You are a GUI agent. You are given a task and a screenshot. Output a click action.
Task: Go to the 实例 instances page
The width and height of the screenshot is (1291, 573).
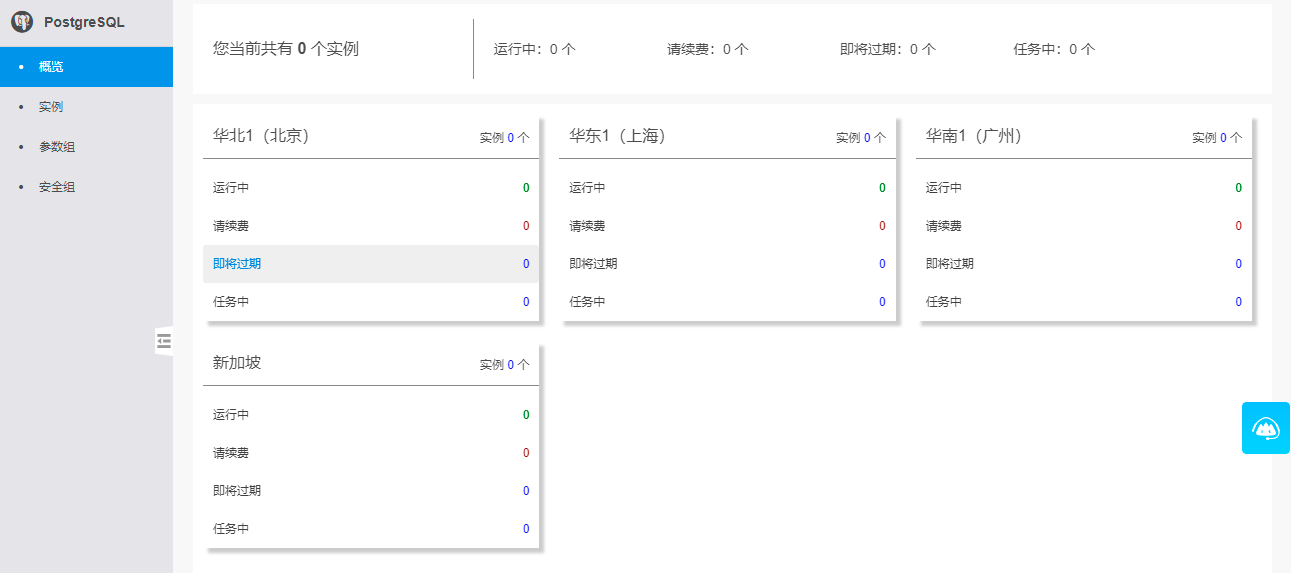click(86, 107)
